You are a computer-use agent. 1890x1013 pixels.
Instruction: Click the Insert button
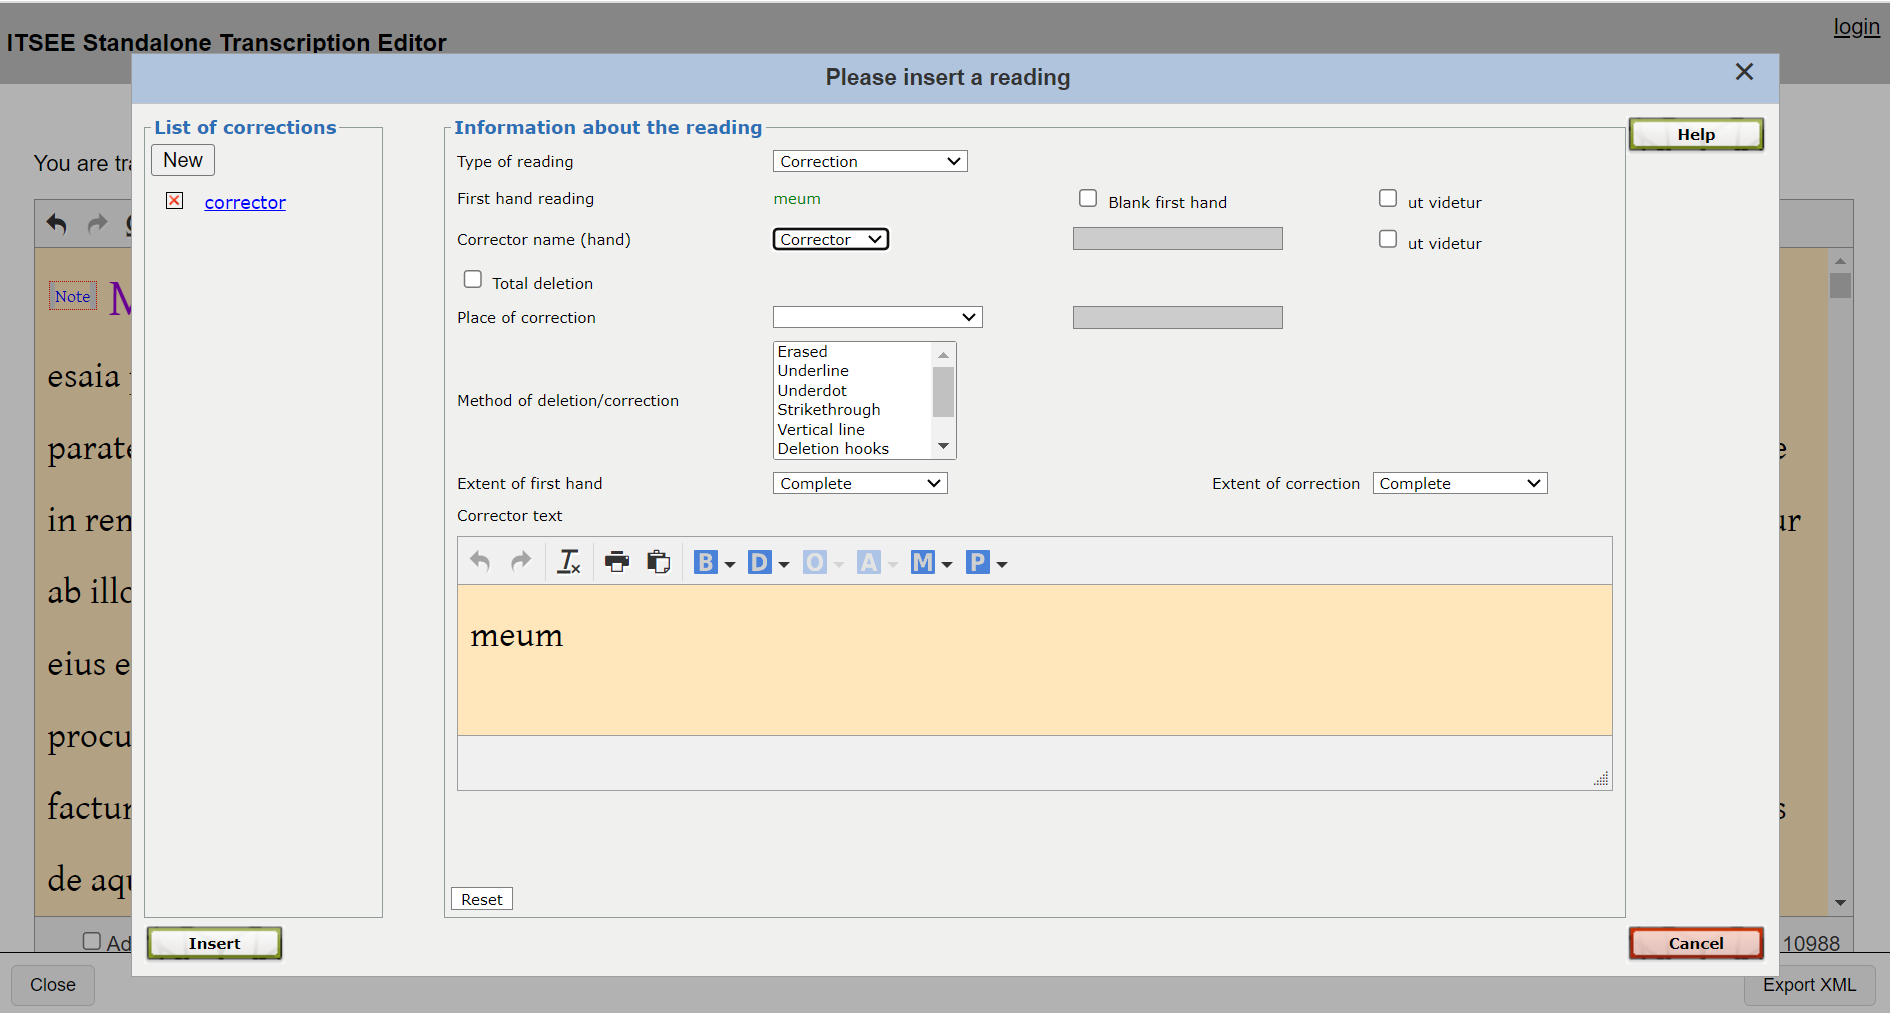(x=214, y=943)
